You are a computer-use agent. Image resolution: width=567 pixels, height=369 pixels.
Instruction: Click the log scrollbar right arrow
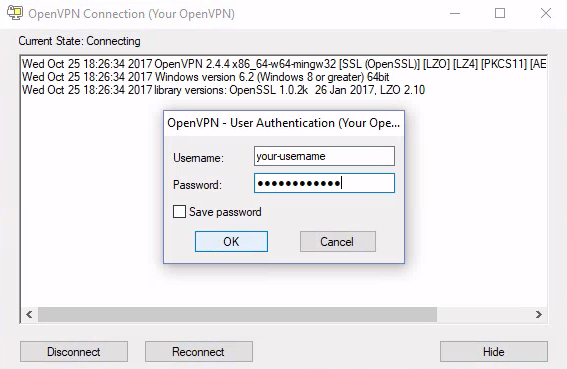[539, 314]
